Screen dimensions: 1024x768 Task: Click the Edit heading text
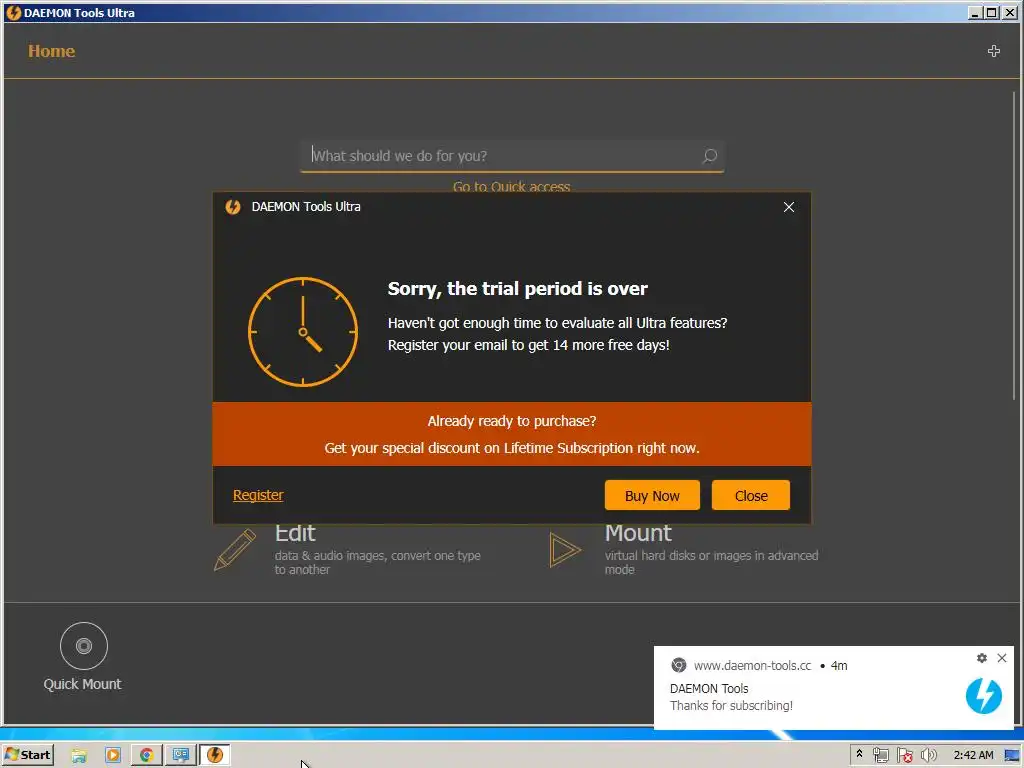pos(295,534)
